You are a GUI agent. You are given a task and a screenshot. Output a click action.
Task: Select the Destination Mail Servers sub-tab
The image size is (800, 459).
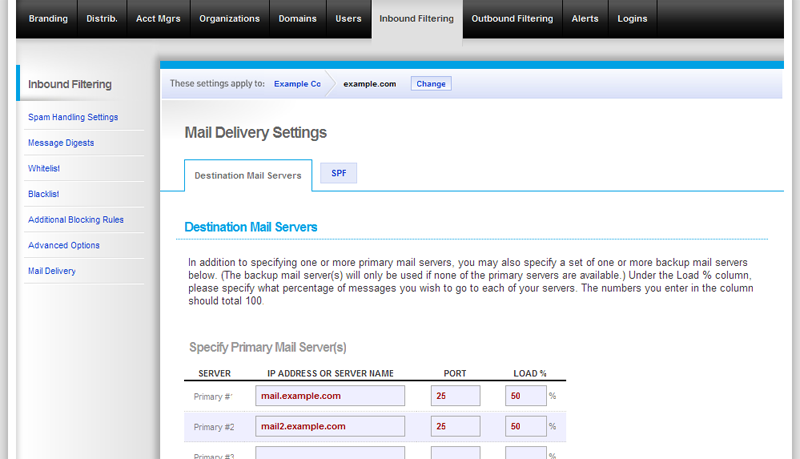[x=248, y=175]
